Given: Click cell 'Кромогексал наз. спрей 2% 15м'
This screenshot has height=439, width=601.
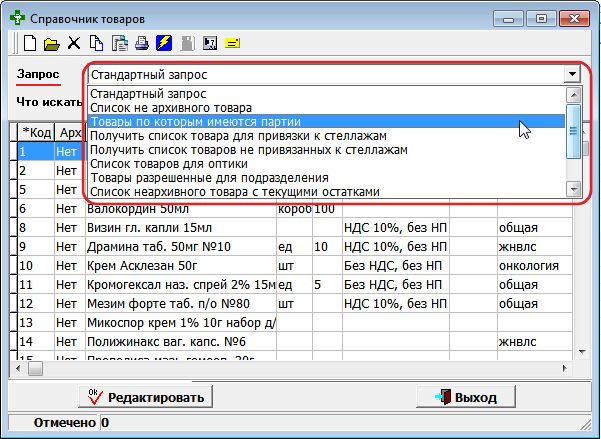Looking at the screenshot, I should click(x=181, y=285).
